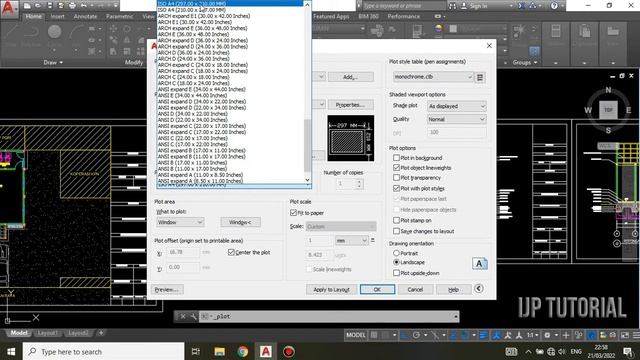Toggle lineweight display icon in status bar
This screenshot has width=640, height=360.
click(x=483, y=335)
